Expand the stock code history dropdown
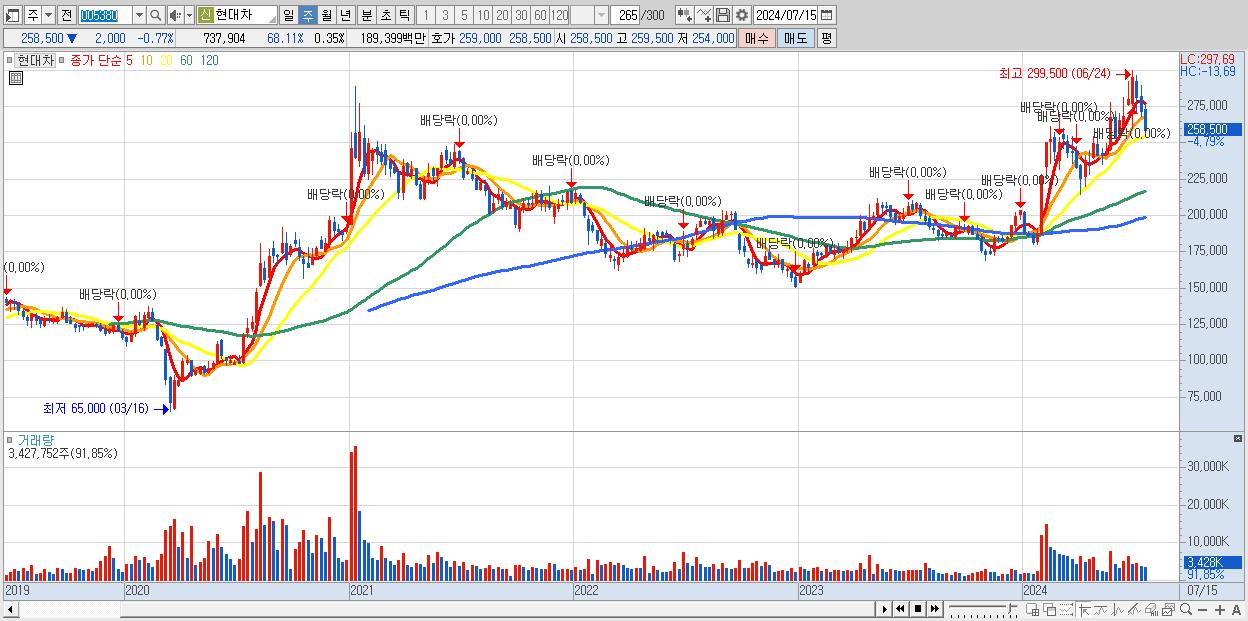This screenshot has height=621, width=1248. (139, 15)
